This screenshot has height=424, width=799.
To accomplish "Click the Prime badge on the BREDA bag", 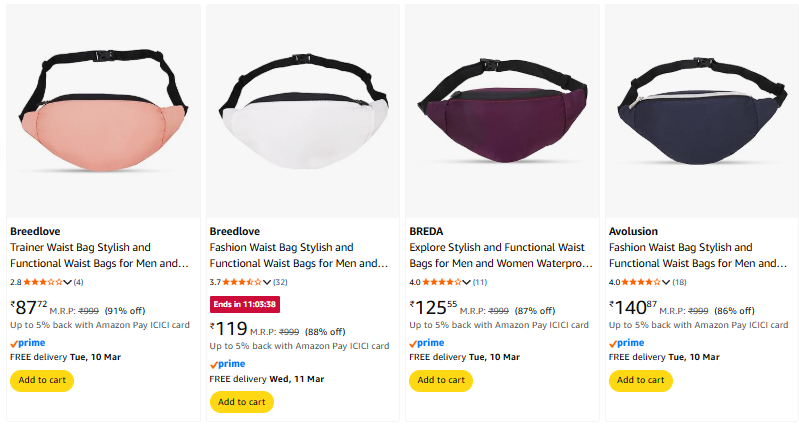I will pyautogui.click(x=428, y=342).
